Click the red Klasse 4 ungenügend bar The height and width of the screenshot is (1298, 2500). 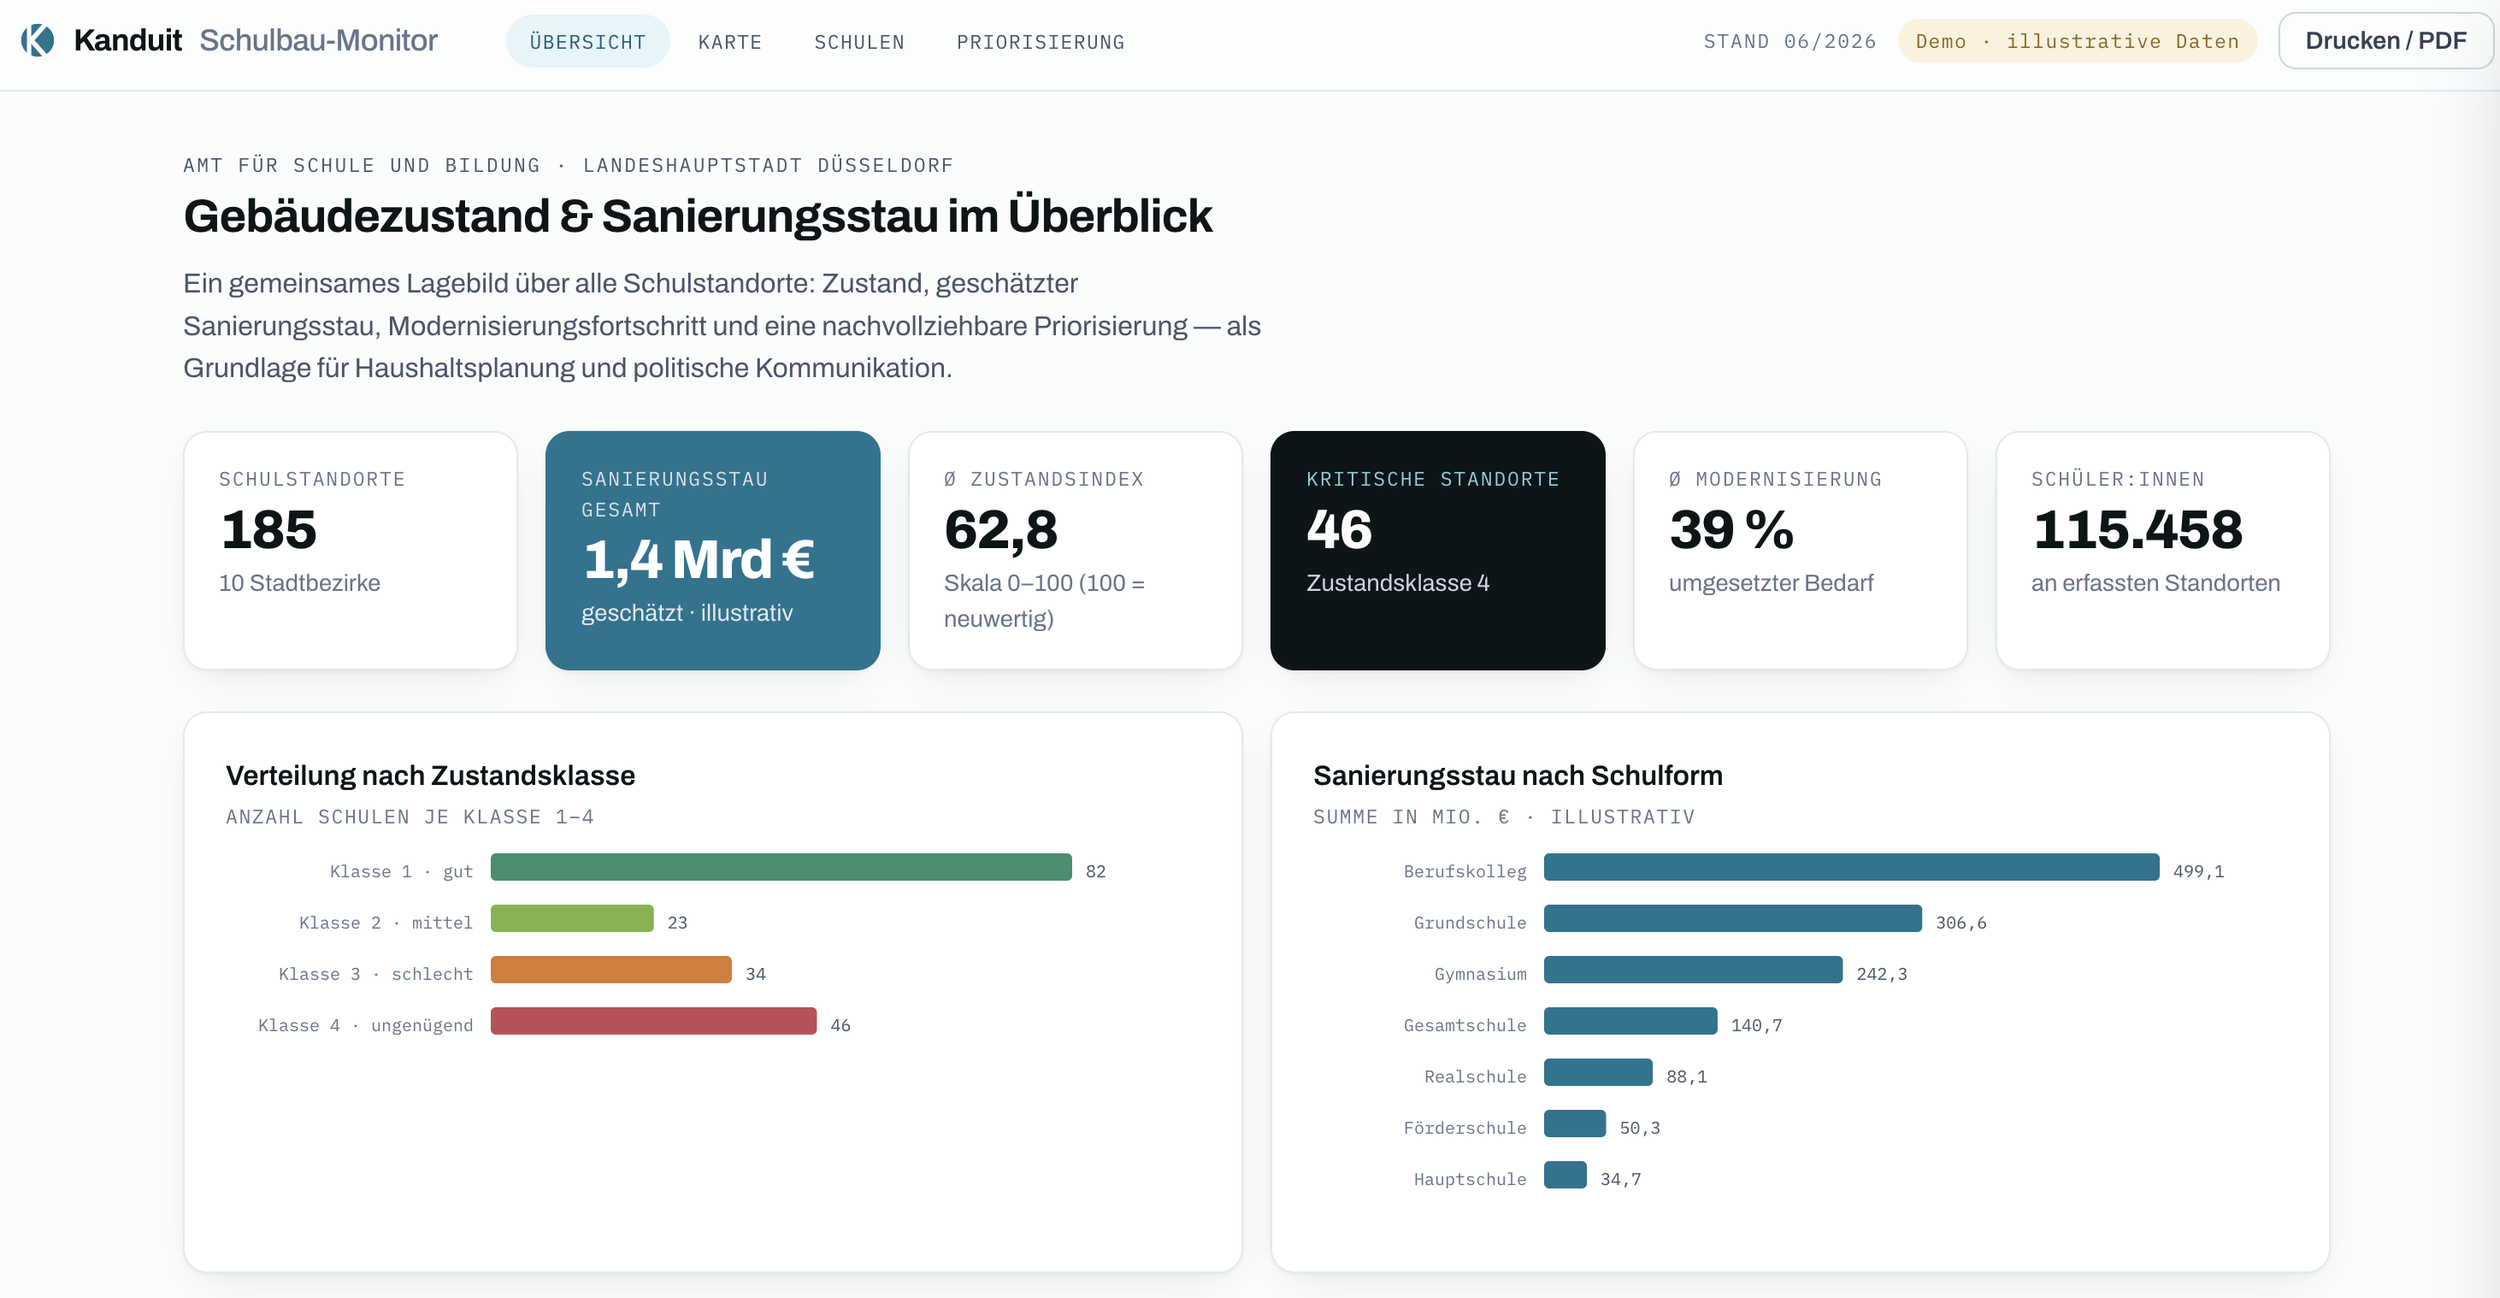tap(654, 1021)
